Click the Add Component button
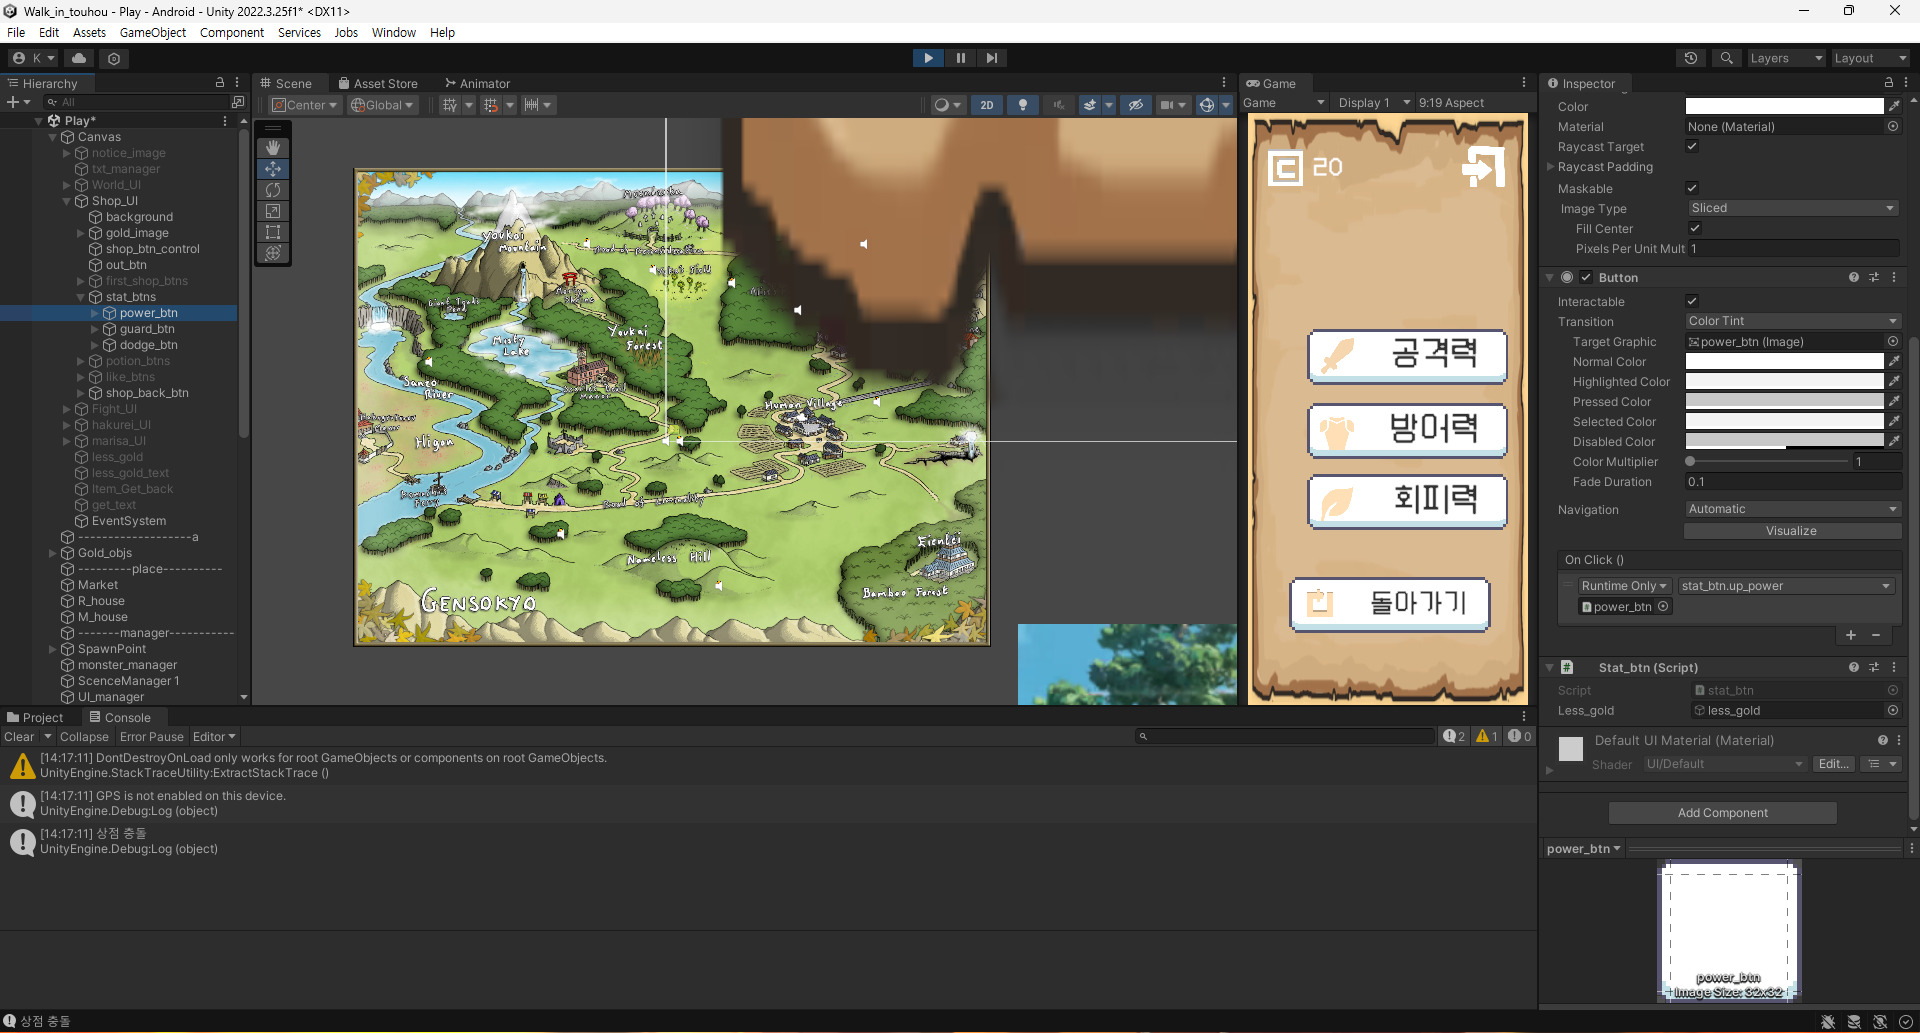This screenshot has width=1920, height=1033. 1722,813
